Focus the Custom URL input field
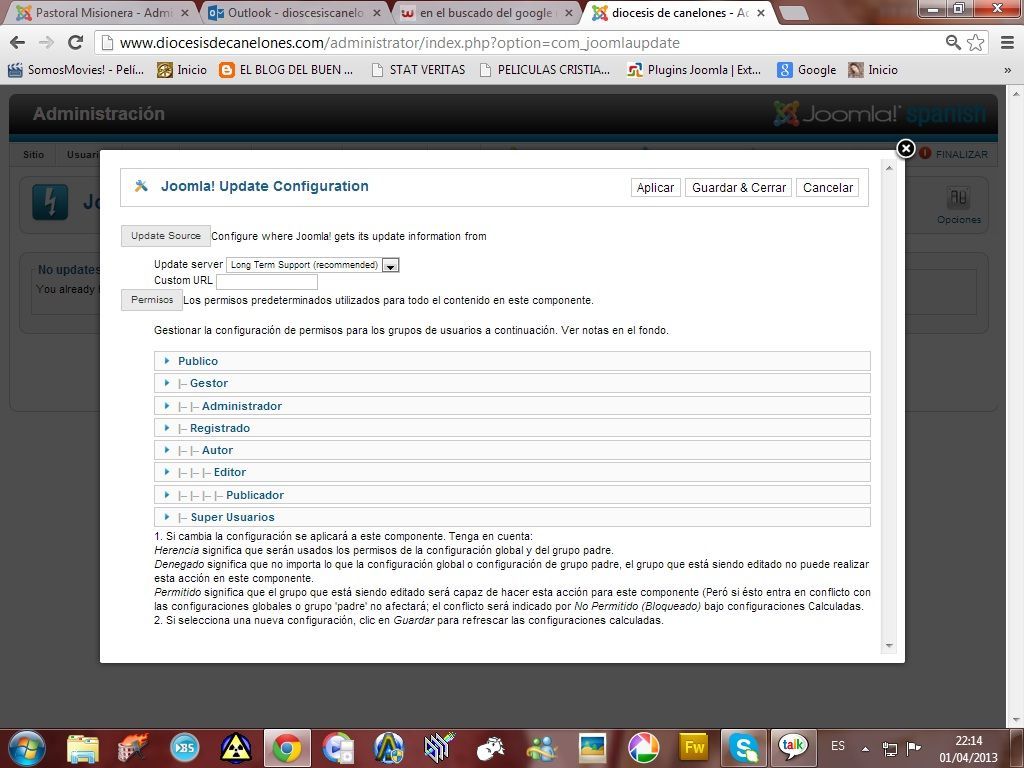 266,281
